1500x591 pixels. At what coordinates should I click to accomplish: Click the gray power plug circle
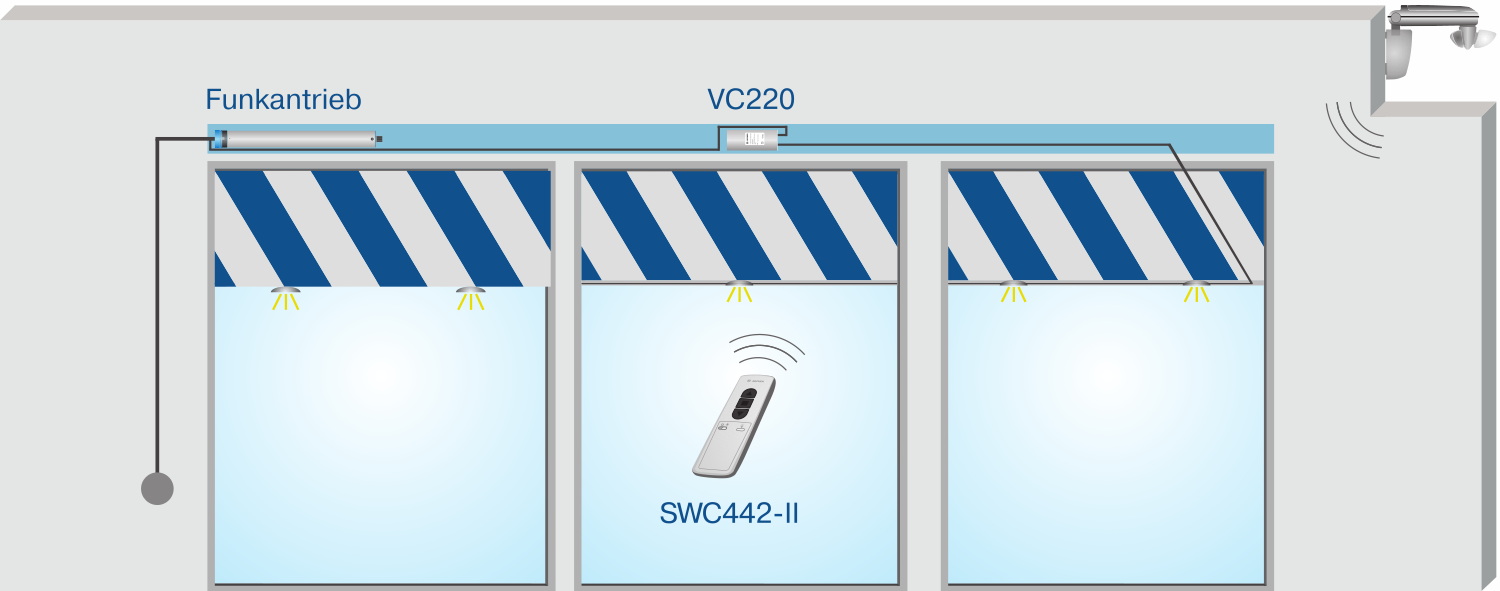157,488
